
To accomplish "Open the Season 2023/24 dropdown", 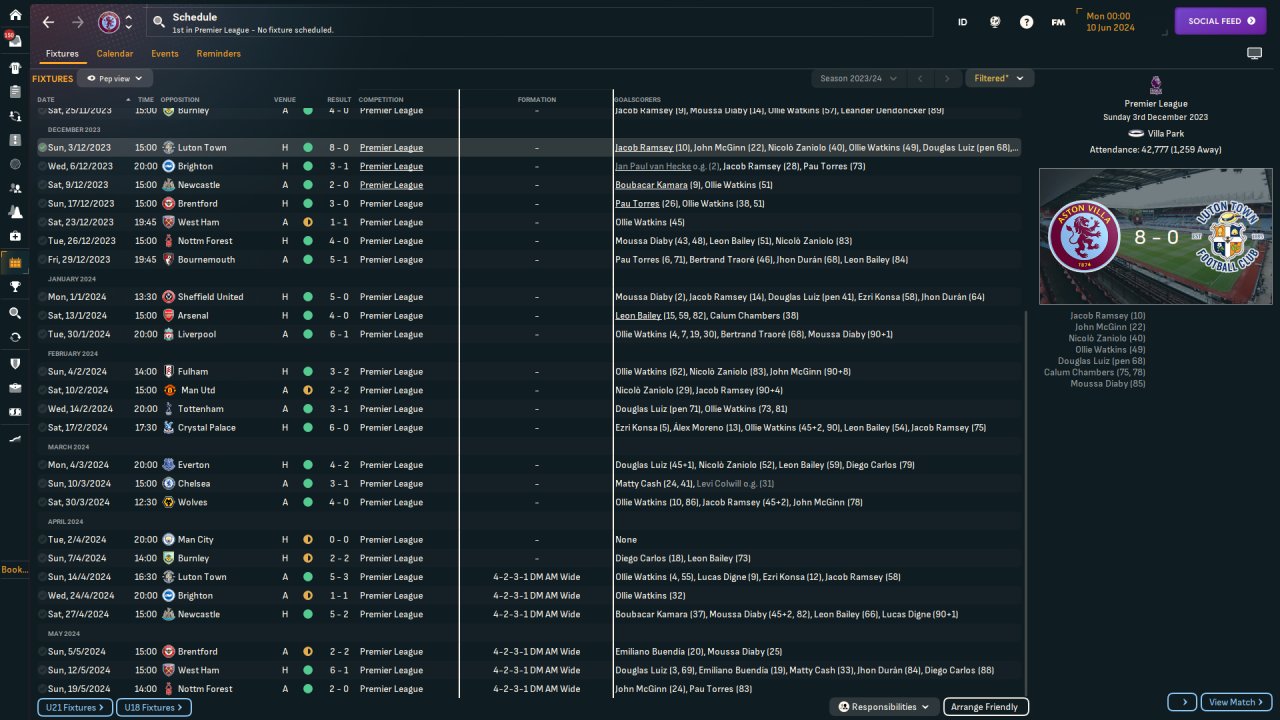I will point(858,78).
